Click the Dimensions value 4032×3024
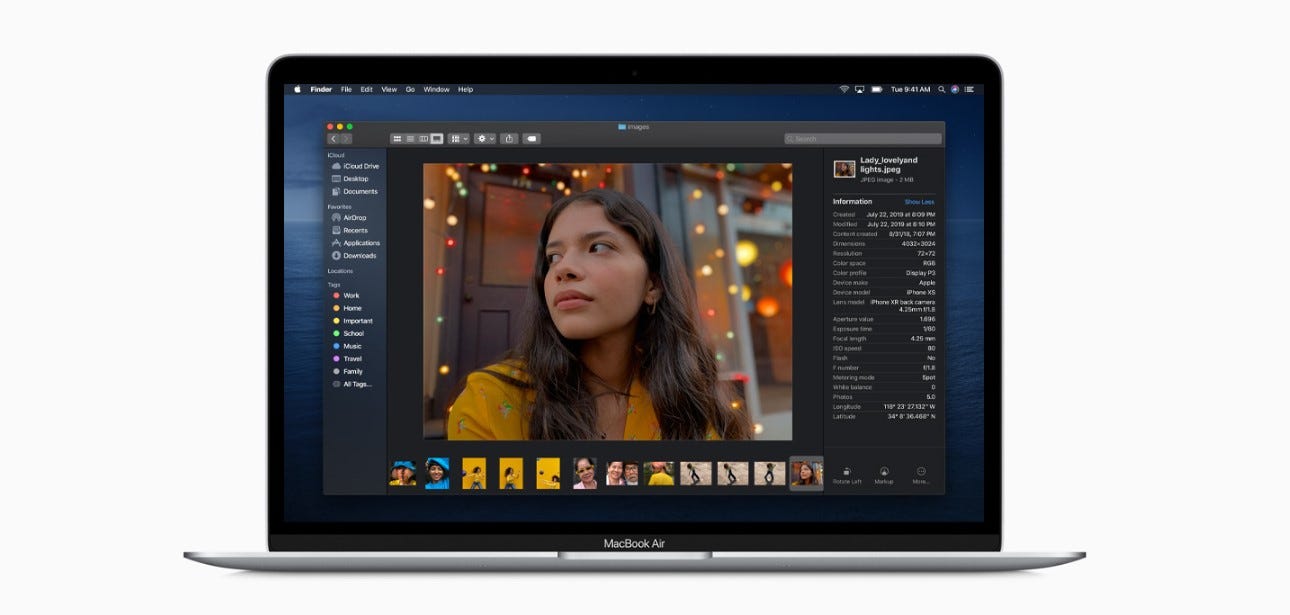 (917, 243)
